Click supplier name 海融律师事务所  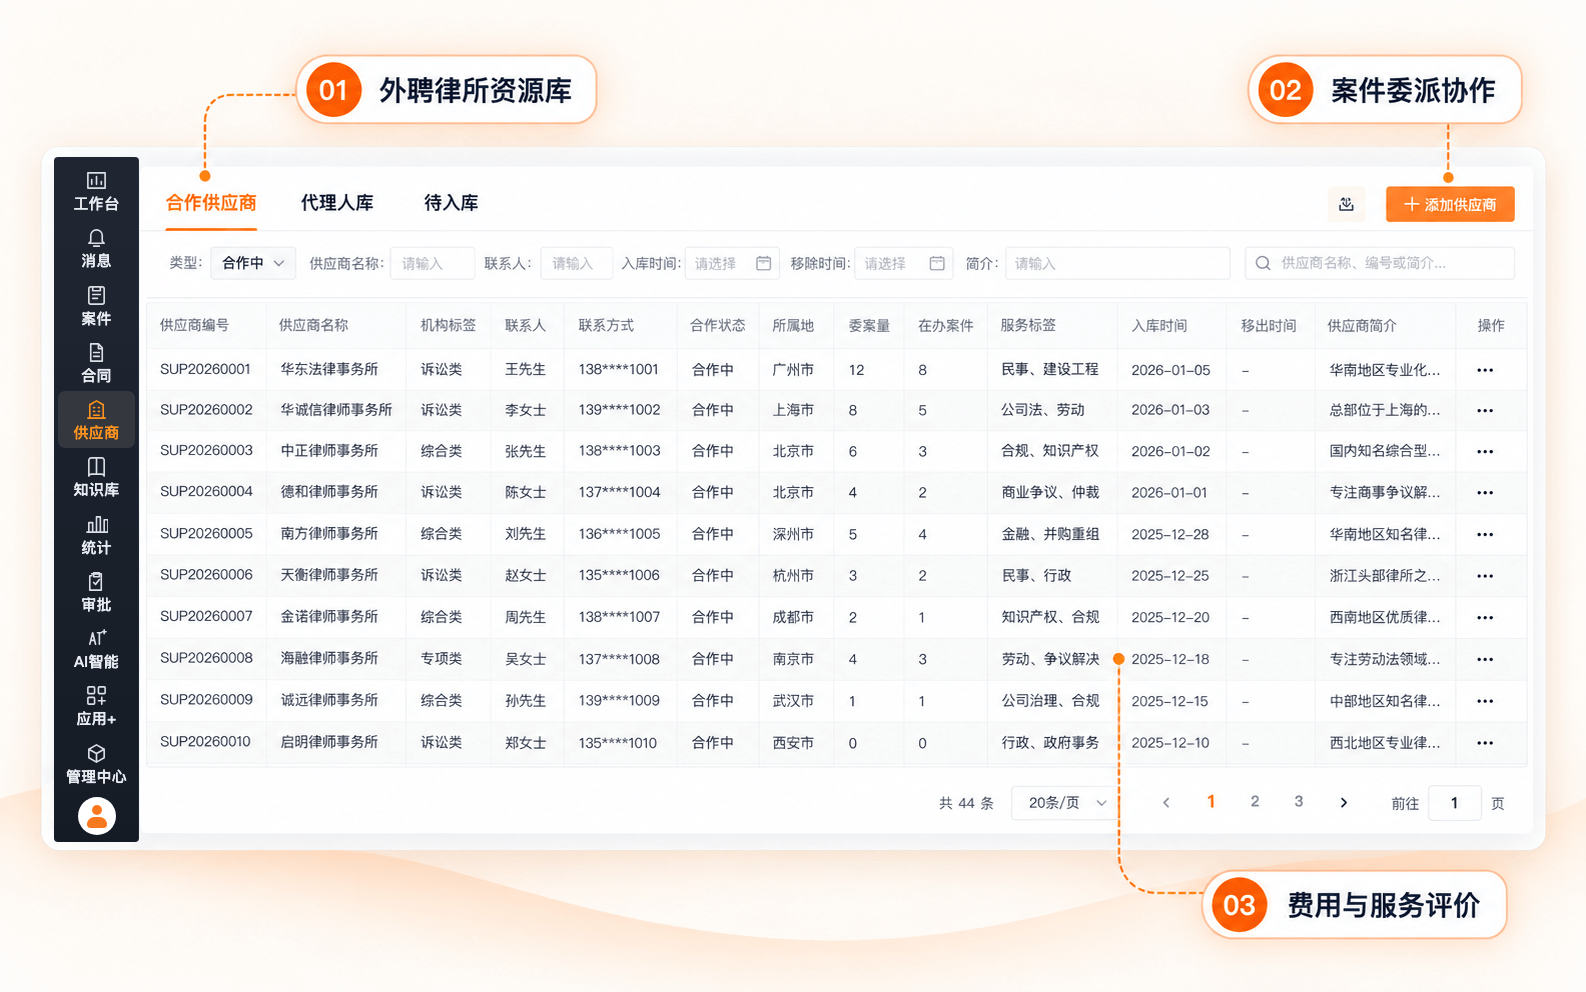point(329,658)
